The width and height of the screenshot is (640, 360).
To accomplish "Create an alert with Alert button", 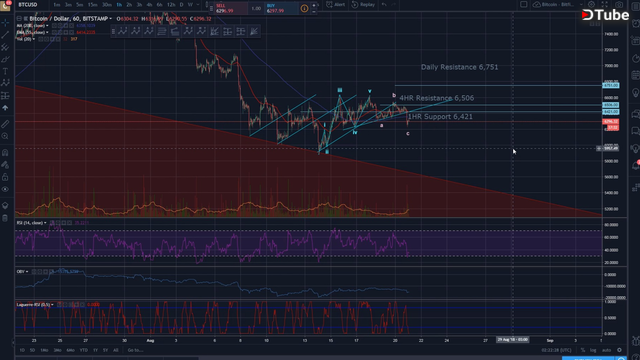I will pos(336,4).
